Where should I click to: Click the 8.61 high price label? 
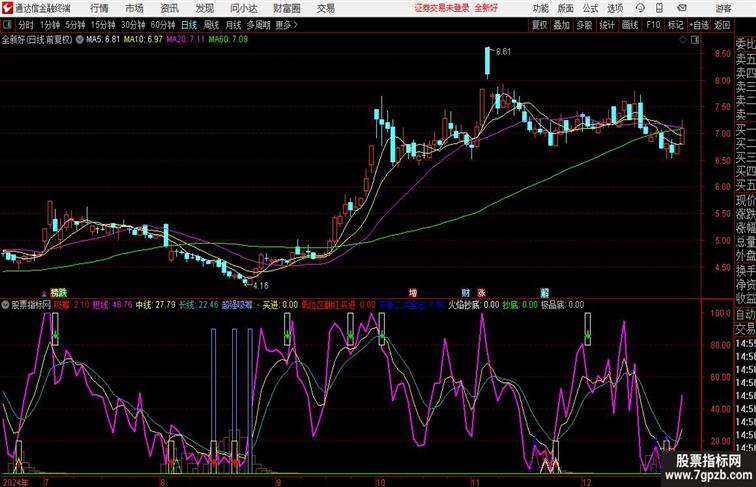[503, 52]
